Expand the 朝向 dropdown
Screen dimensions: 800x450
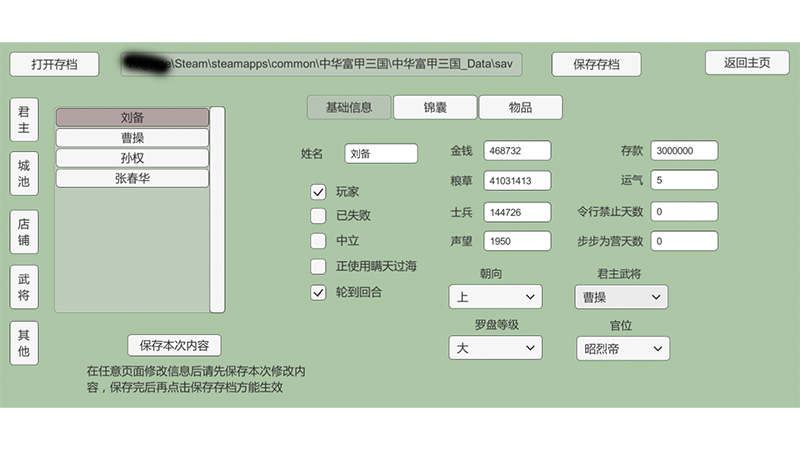[495, 297]
